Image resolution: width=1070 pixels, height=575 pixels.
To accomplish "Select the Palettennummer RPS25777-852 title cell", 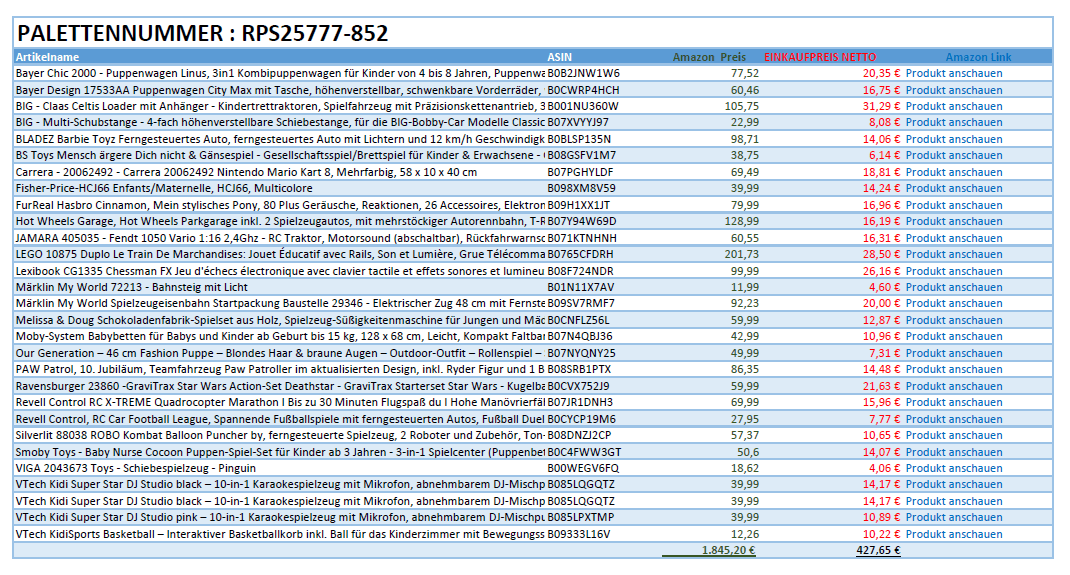I will pos(203,33).
